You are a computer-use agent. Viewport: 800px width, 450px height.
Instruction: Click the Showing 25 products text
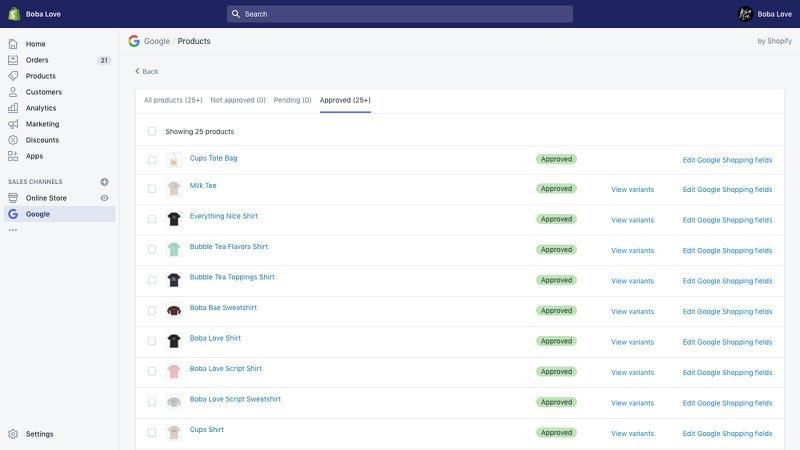coord(199,132)
